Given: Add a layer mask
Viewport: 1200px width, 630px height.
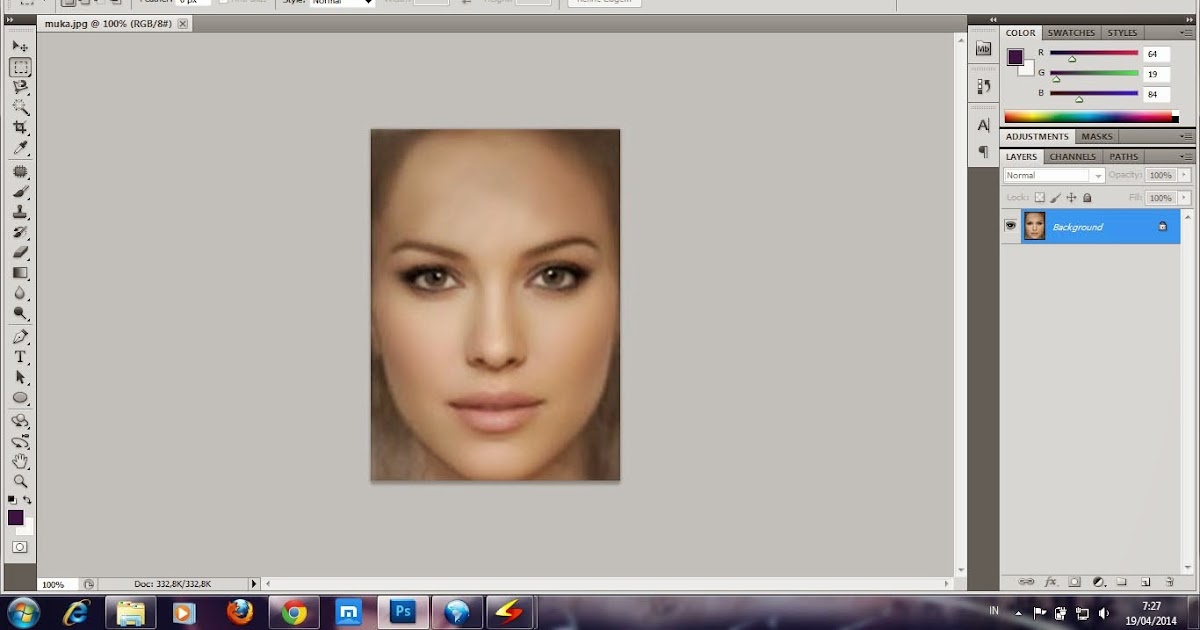Looking at the screenshot, I should coord(1075,582).
